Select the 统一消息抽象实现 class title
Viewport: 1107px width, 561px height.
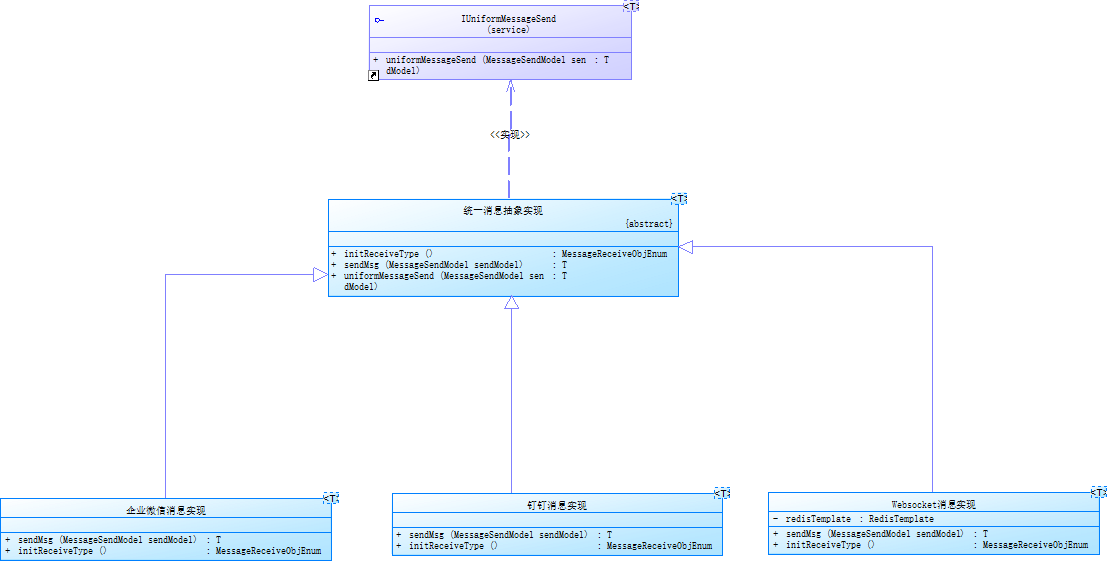[x=503, y=211]
